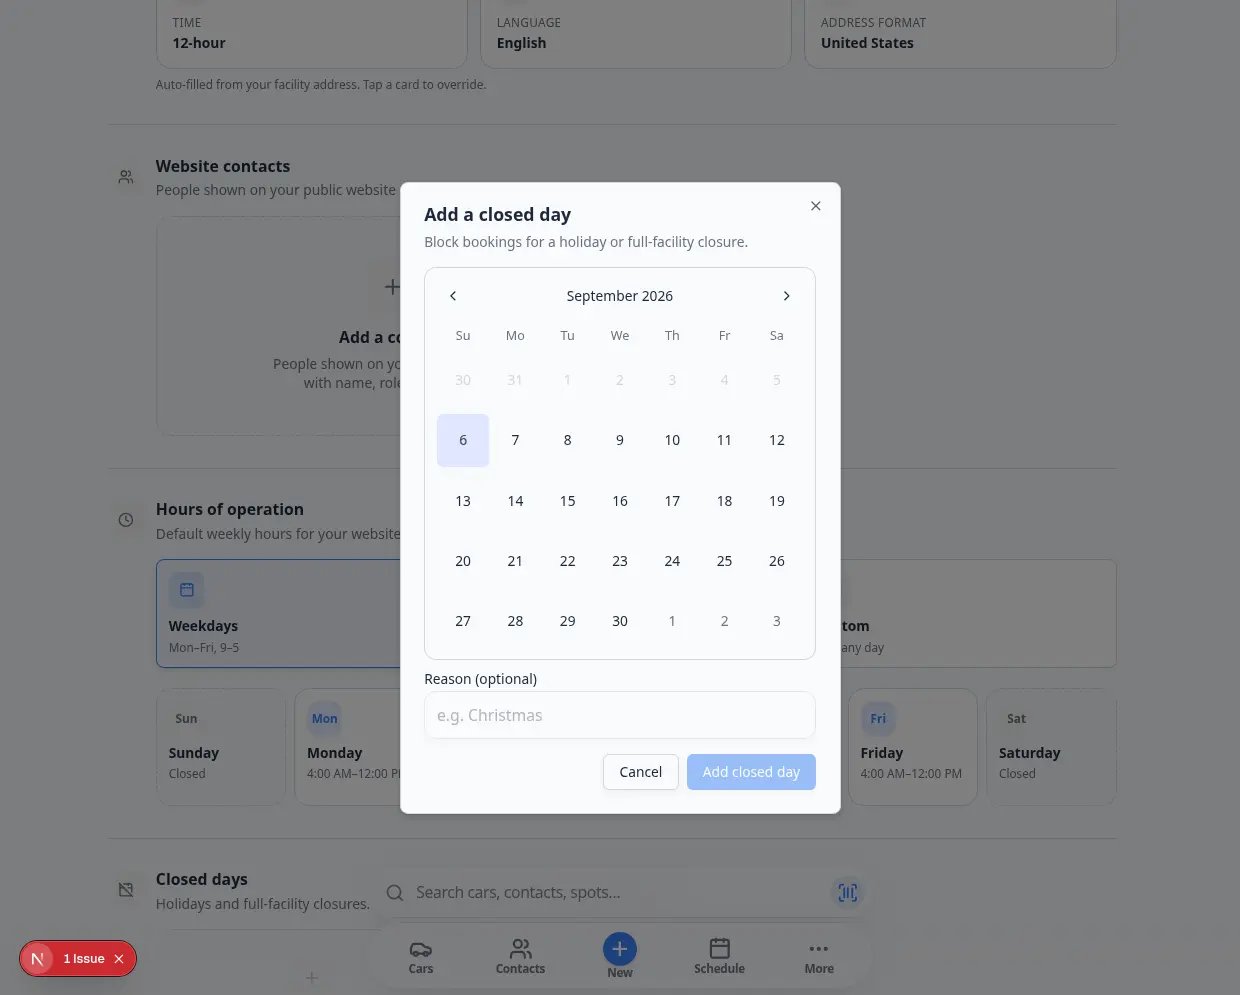1240x995 pixels.
Task: Select September 30 date
Action: (620, 621)
